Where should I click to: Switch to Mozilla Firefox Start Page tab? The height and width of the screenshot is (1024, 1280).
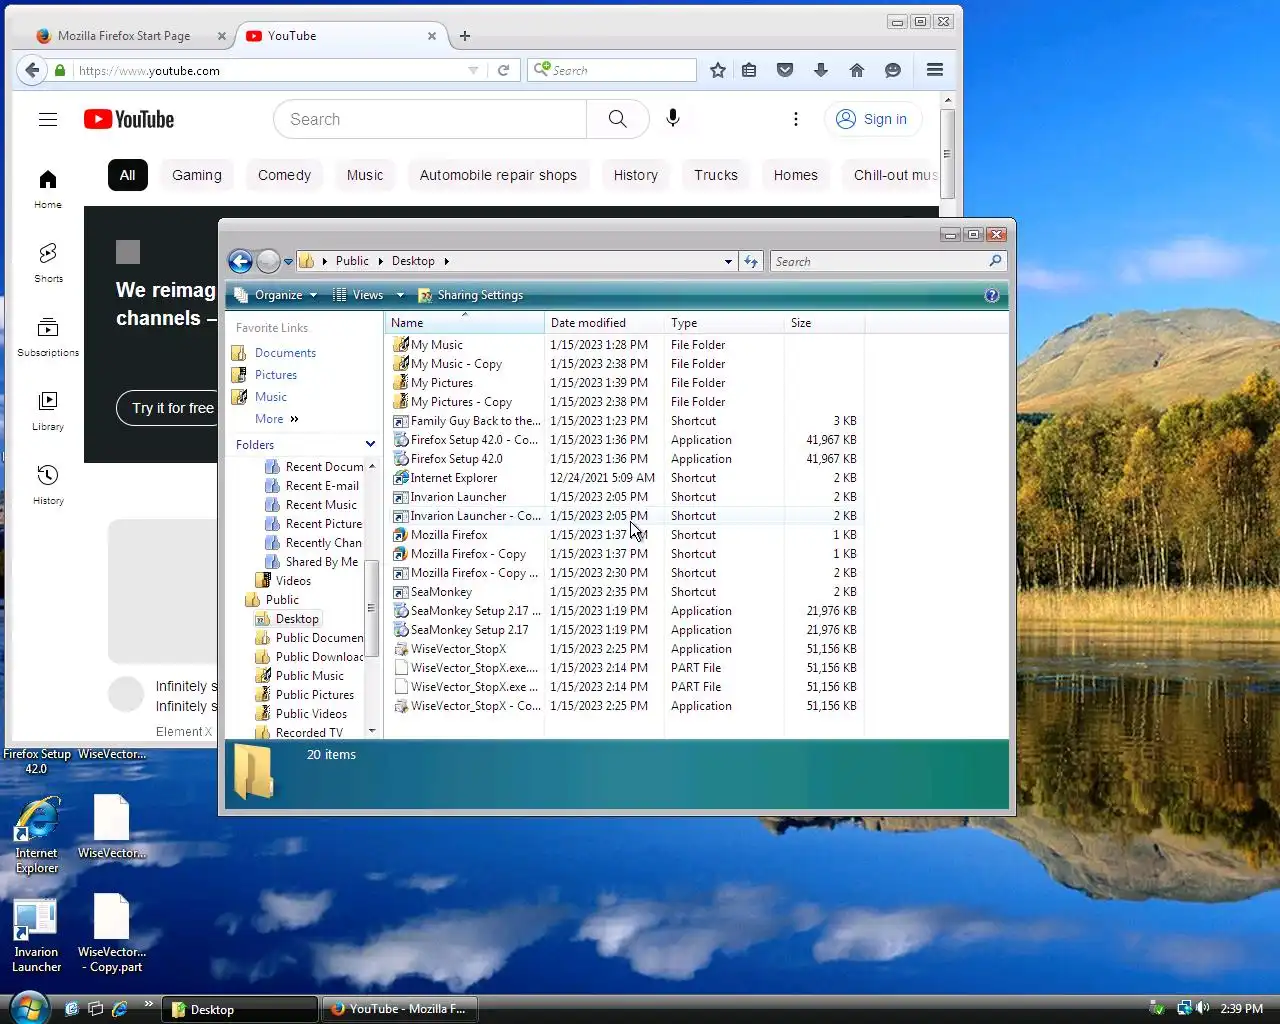[x=124, y=36]
